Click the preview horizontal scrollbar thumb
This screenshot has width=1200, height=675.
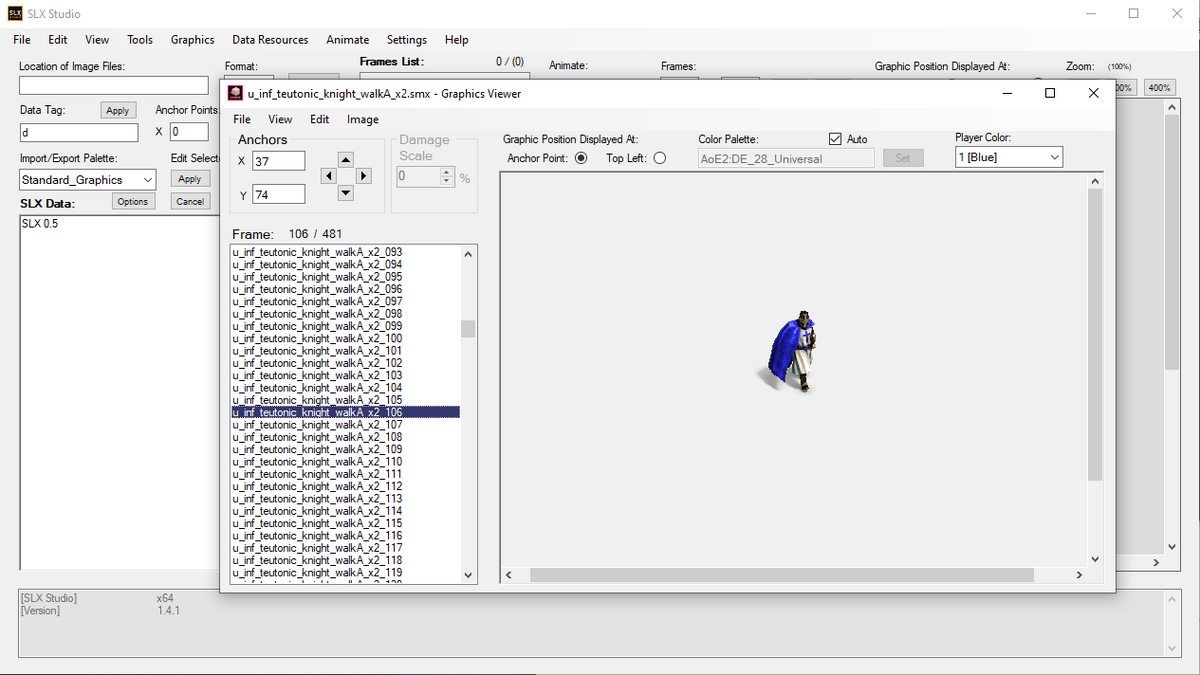(x=781, y=575)
